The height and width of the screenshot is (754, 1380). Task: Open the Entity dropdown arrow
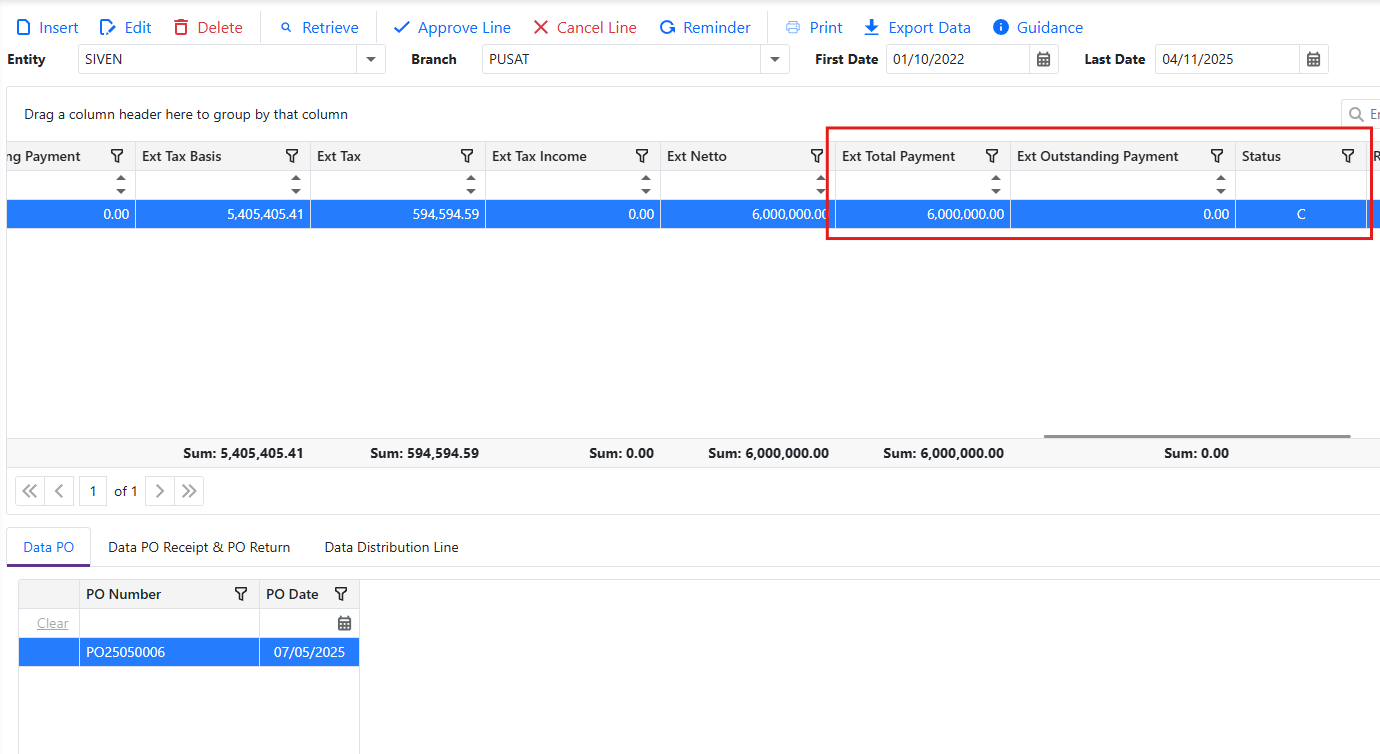(371, 59)
